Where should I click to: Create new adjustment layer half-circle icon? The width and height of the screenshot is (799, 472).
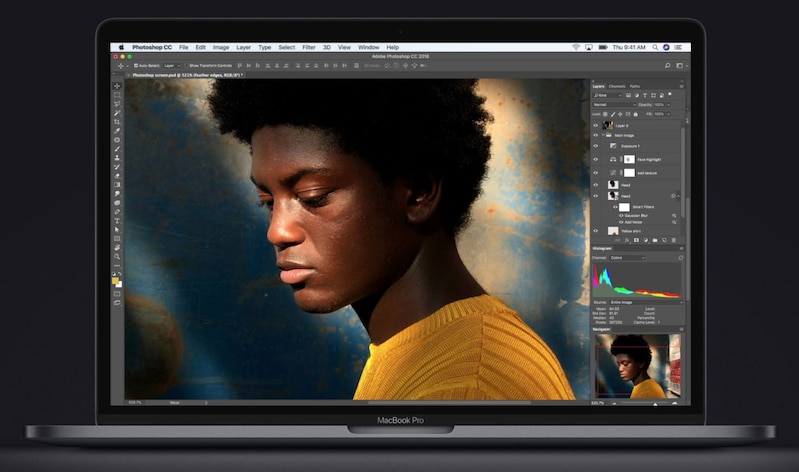click(646, 240)
